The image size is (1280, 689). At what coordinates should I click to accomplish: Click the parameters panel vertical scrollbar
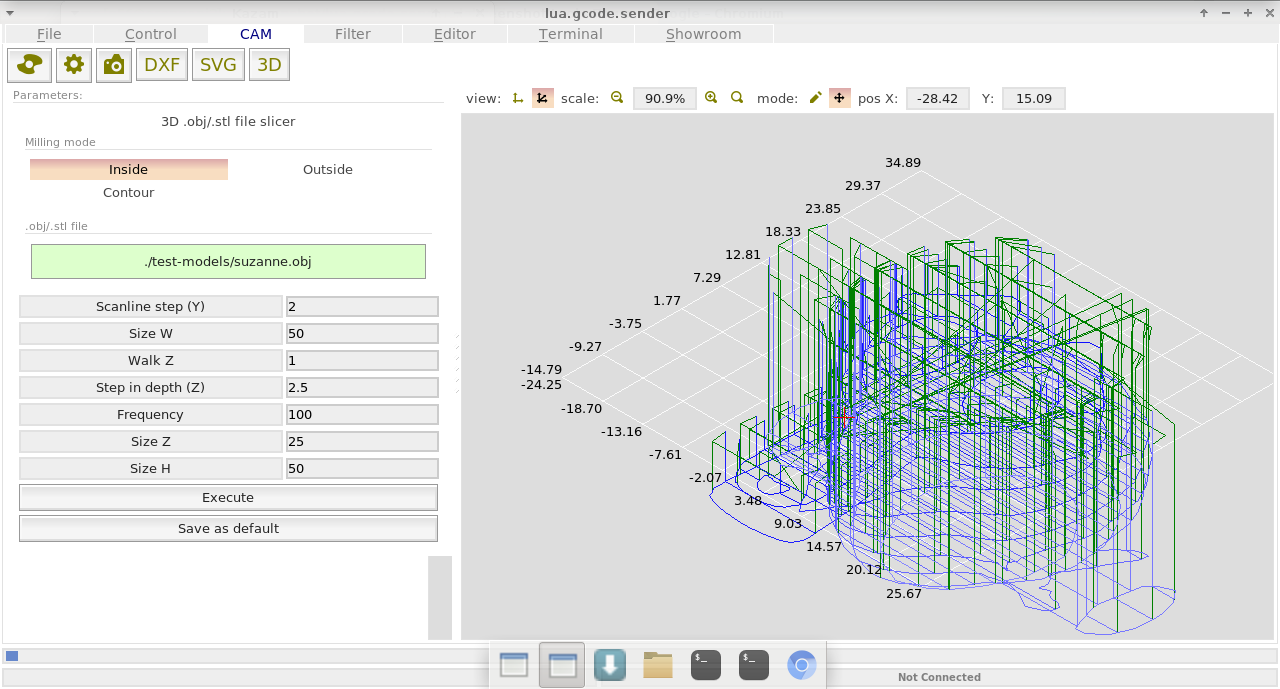point(440,597)
